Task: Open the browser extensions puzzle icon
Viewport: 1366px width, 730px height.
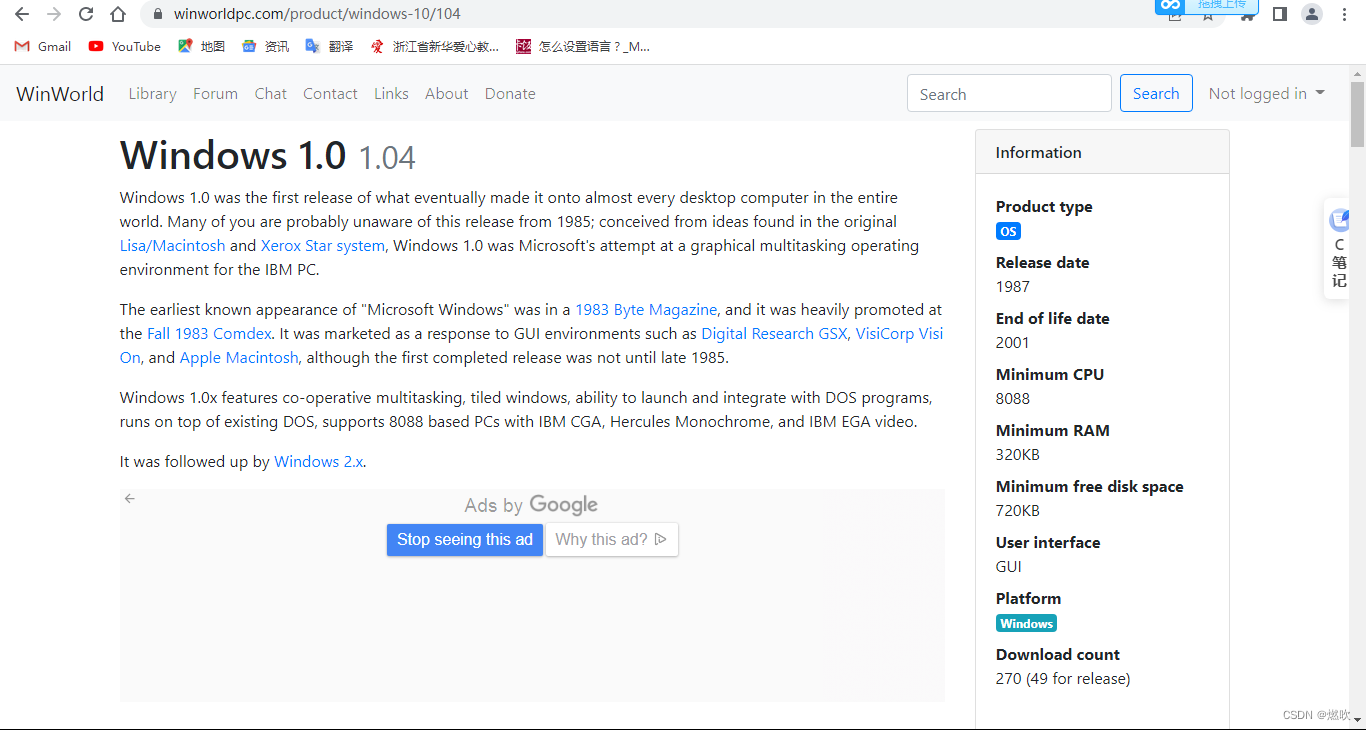Action: [x=1247, y=17]
